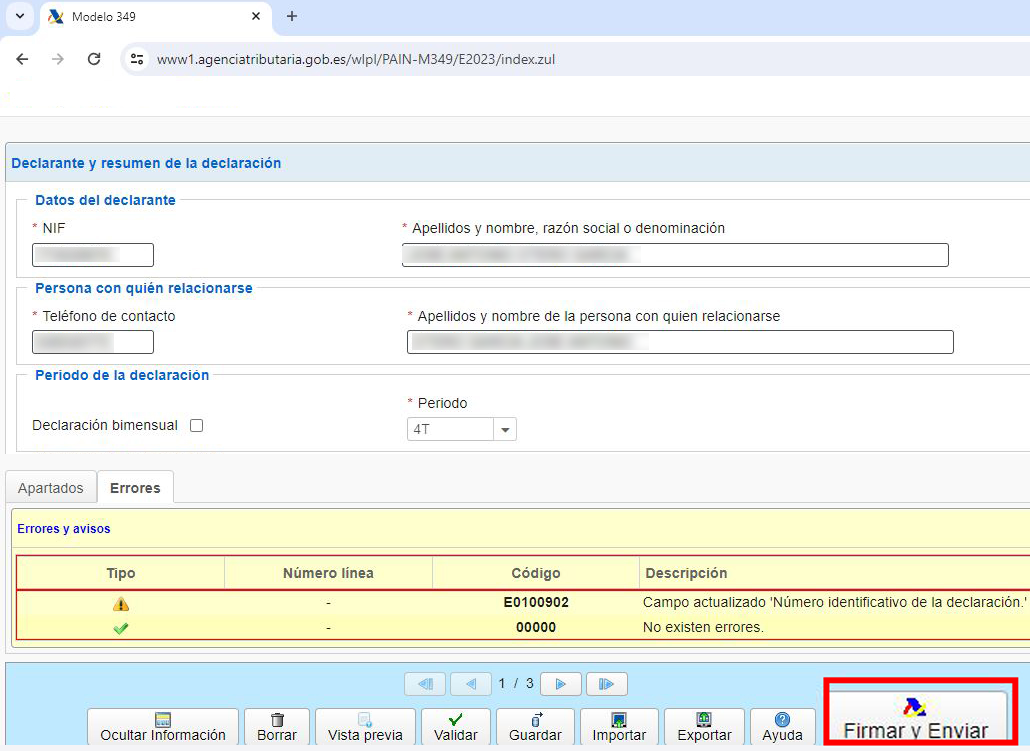Click the Exportar button
The width and height of the screenshot is (1030, 751).
pos(704,726)
